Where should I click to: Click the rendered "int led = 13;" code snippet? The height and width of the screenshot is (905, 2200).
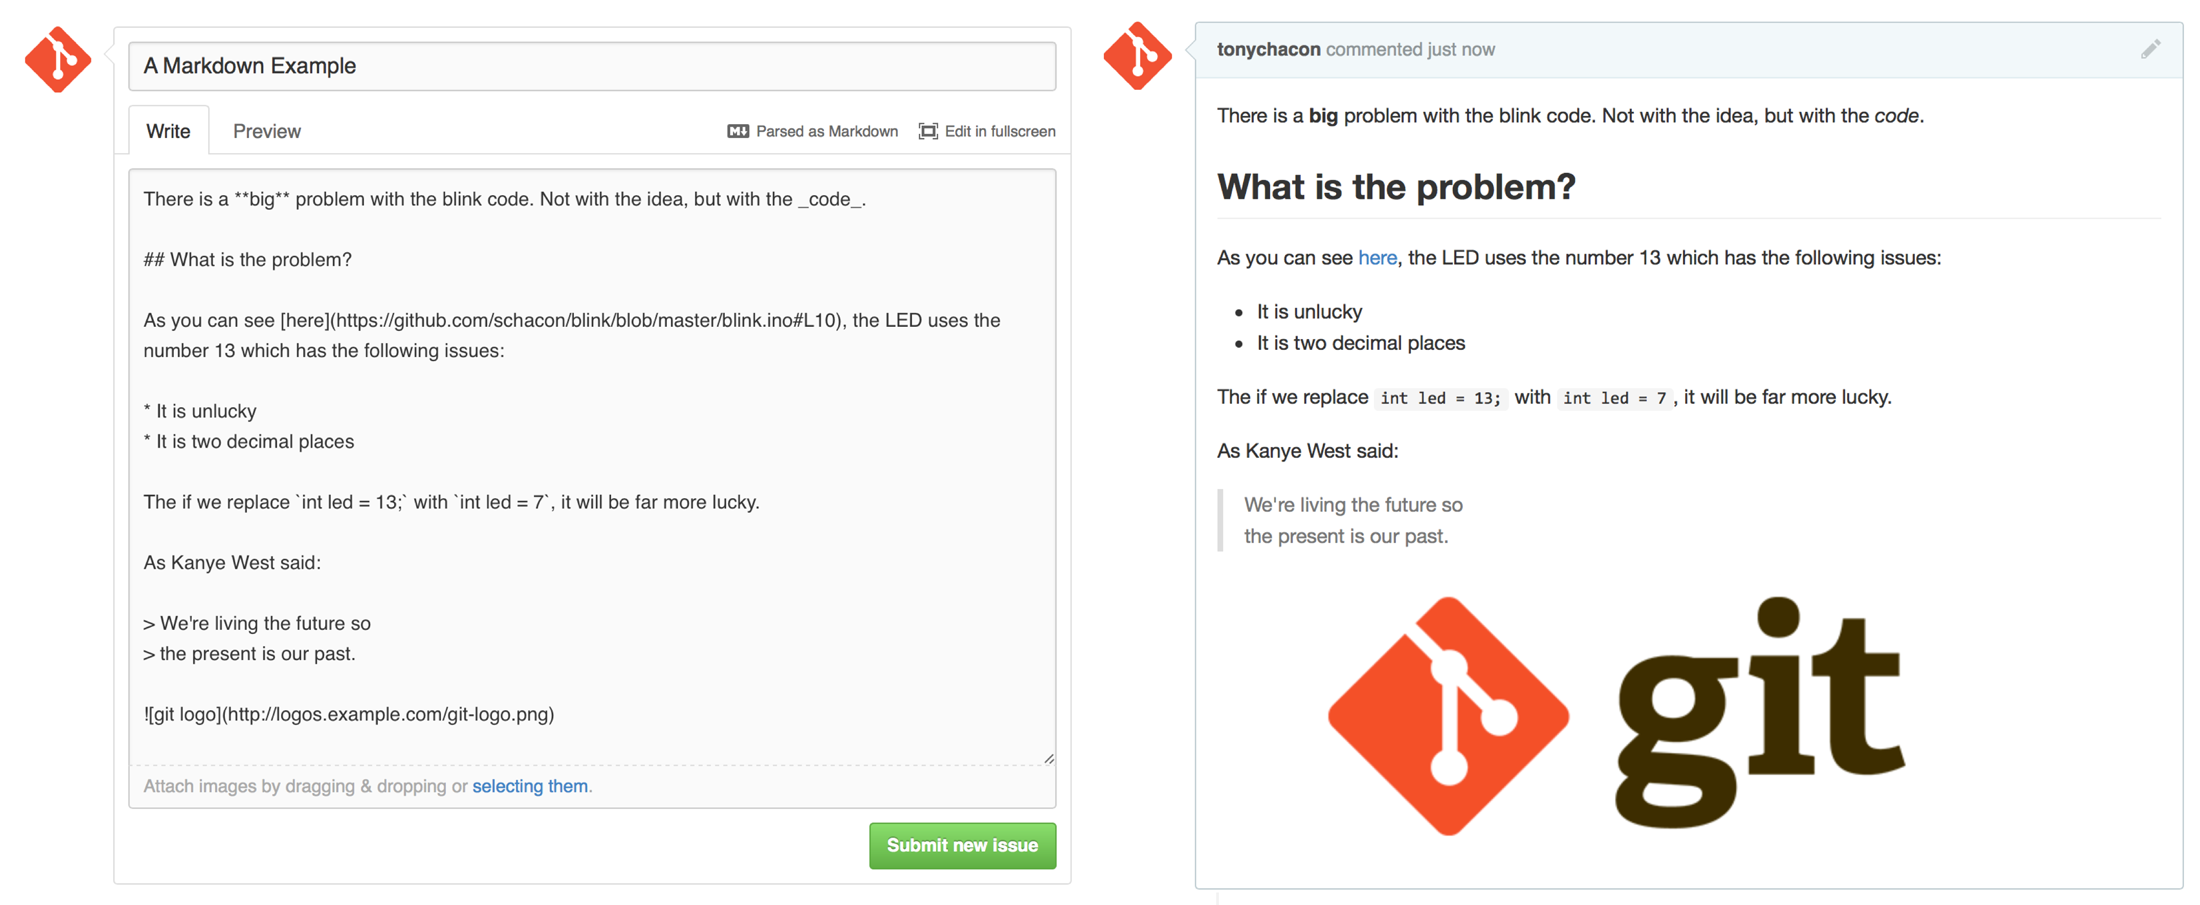(x=1440, y=398)
